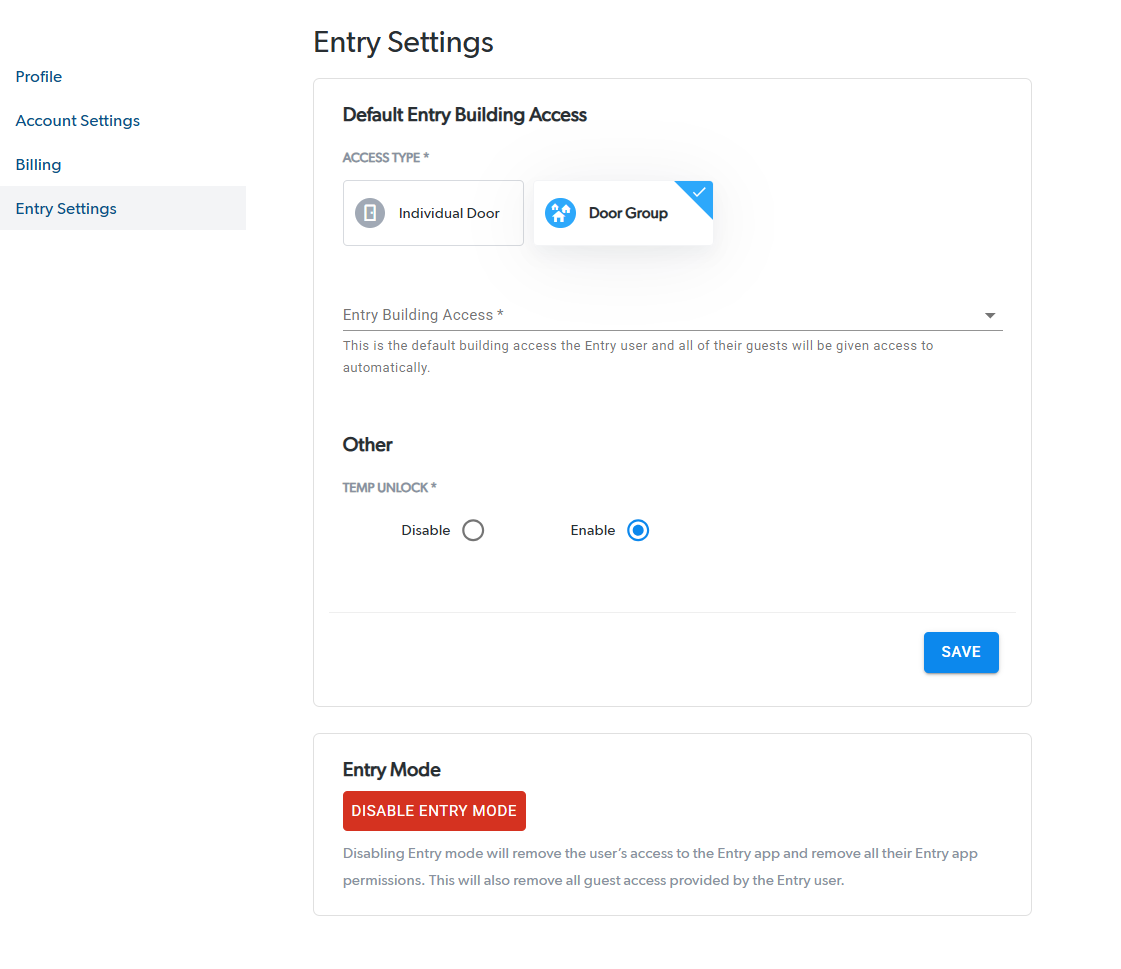Click the Entry Building Access field
The width and height of the screenshot is (1121, 969).
click(x=673, y=315)
